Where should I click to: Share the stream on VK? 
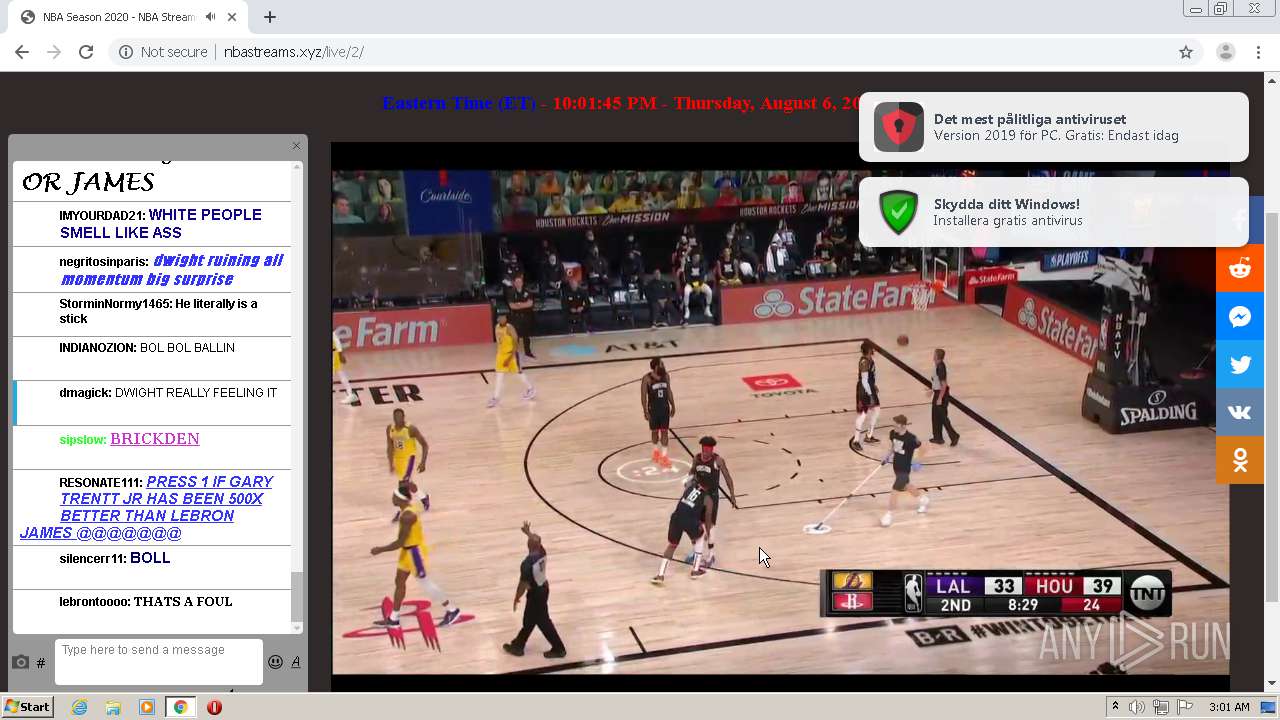[1240, 413]
